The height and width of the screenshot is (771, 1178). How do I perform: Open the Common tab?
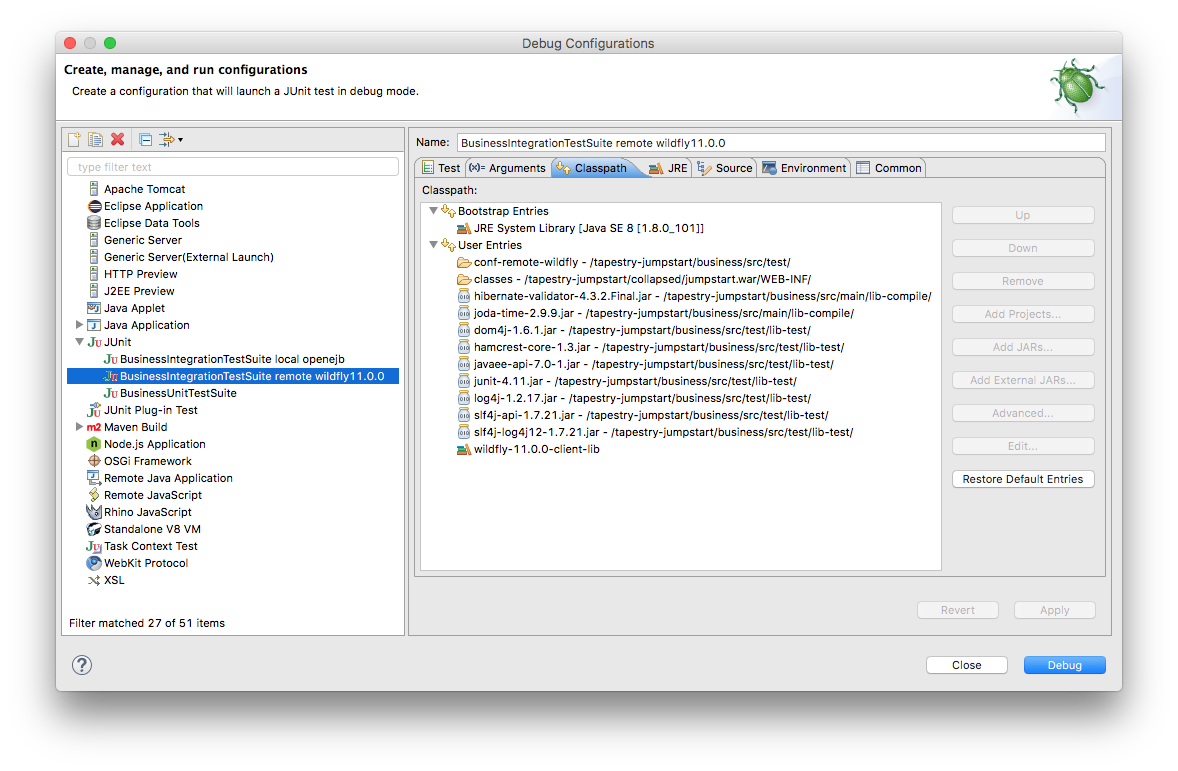pos(889,168)
